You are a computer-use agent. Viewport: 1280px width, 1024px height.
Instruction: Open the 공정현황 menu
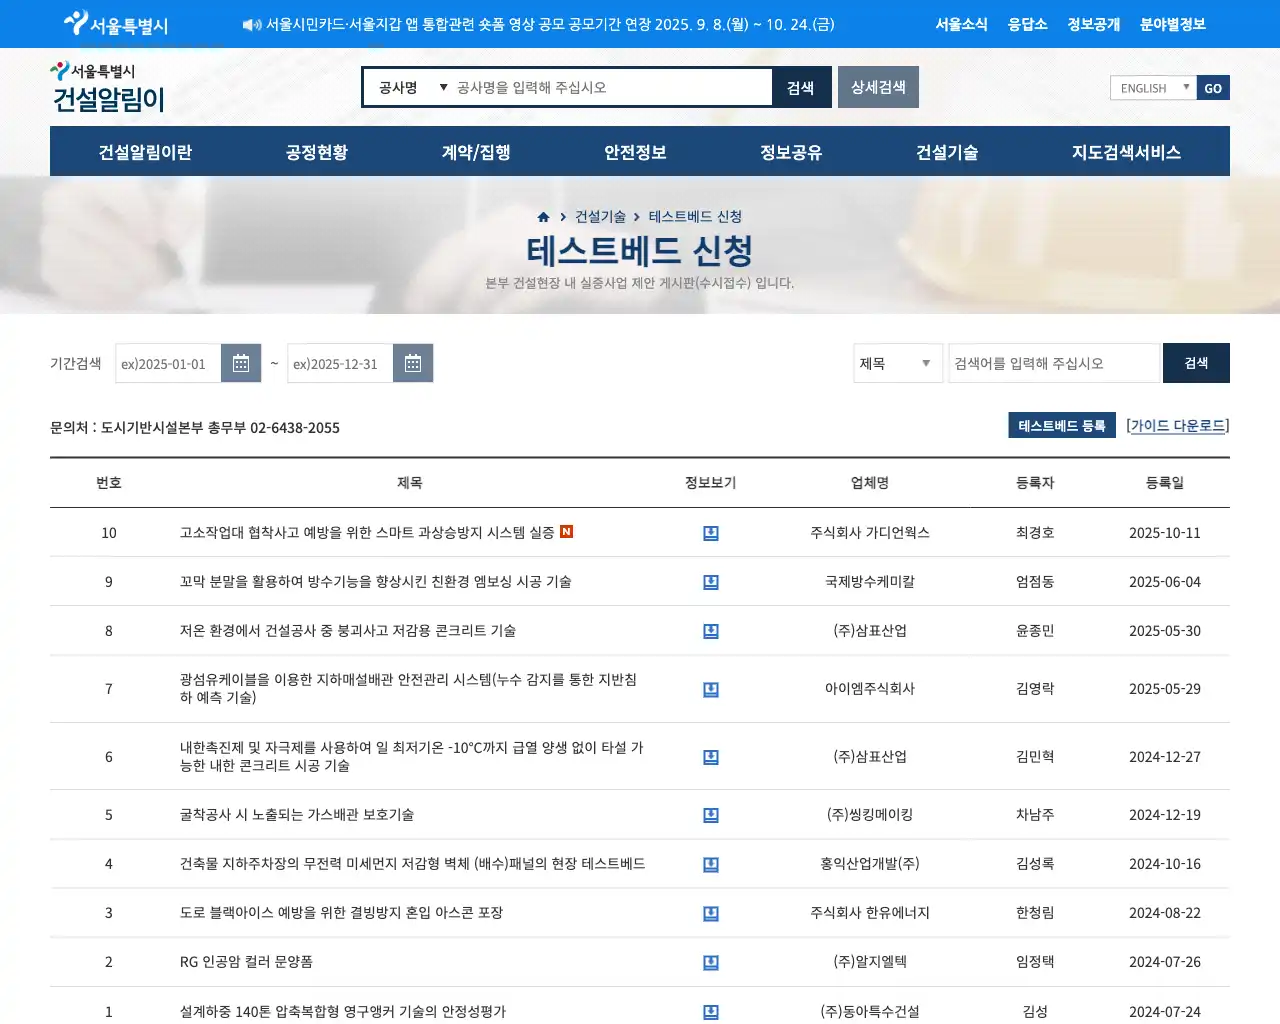pyautogui.click(x=317, y=152)
